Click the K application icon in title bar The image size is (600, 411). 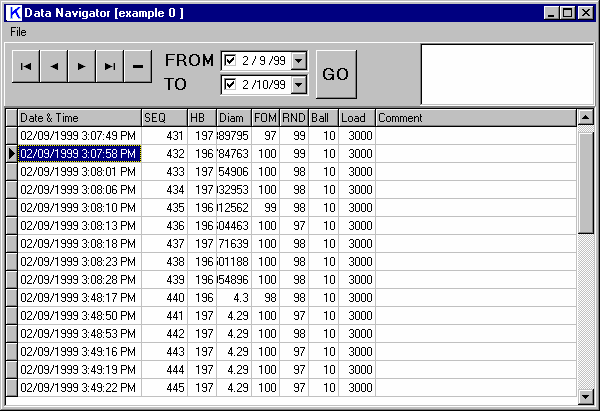coord(14,13)
